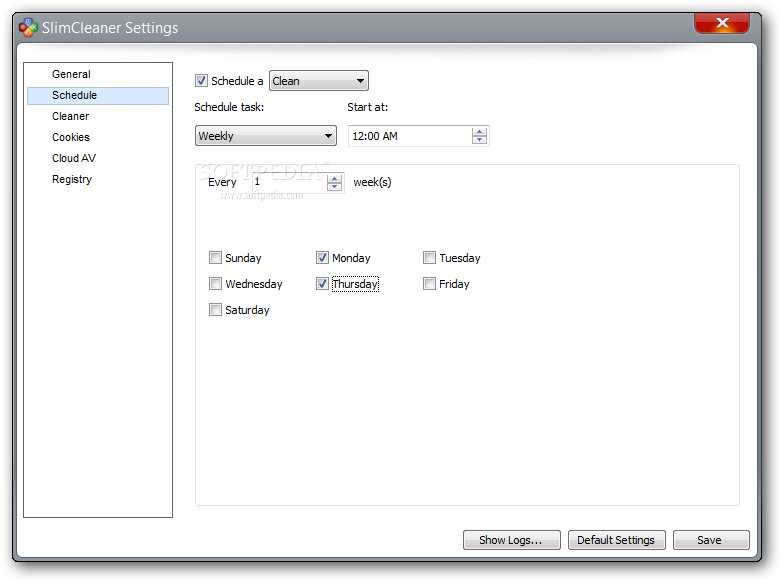
Task: Check the Saturday checkbox
Action: [215, 310]
